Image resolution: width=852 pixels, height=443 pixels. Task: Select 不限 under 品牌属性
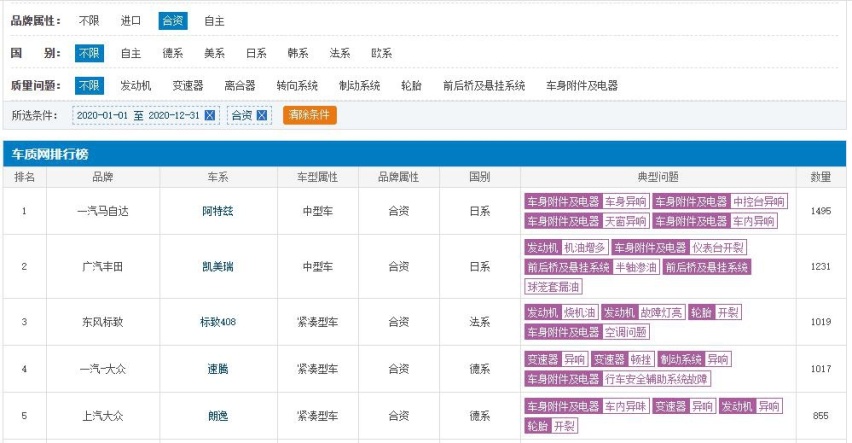point(89,21)
